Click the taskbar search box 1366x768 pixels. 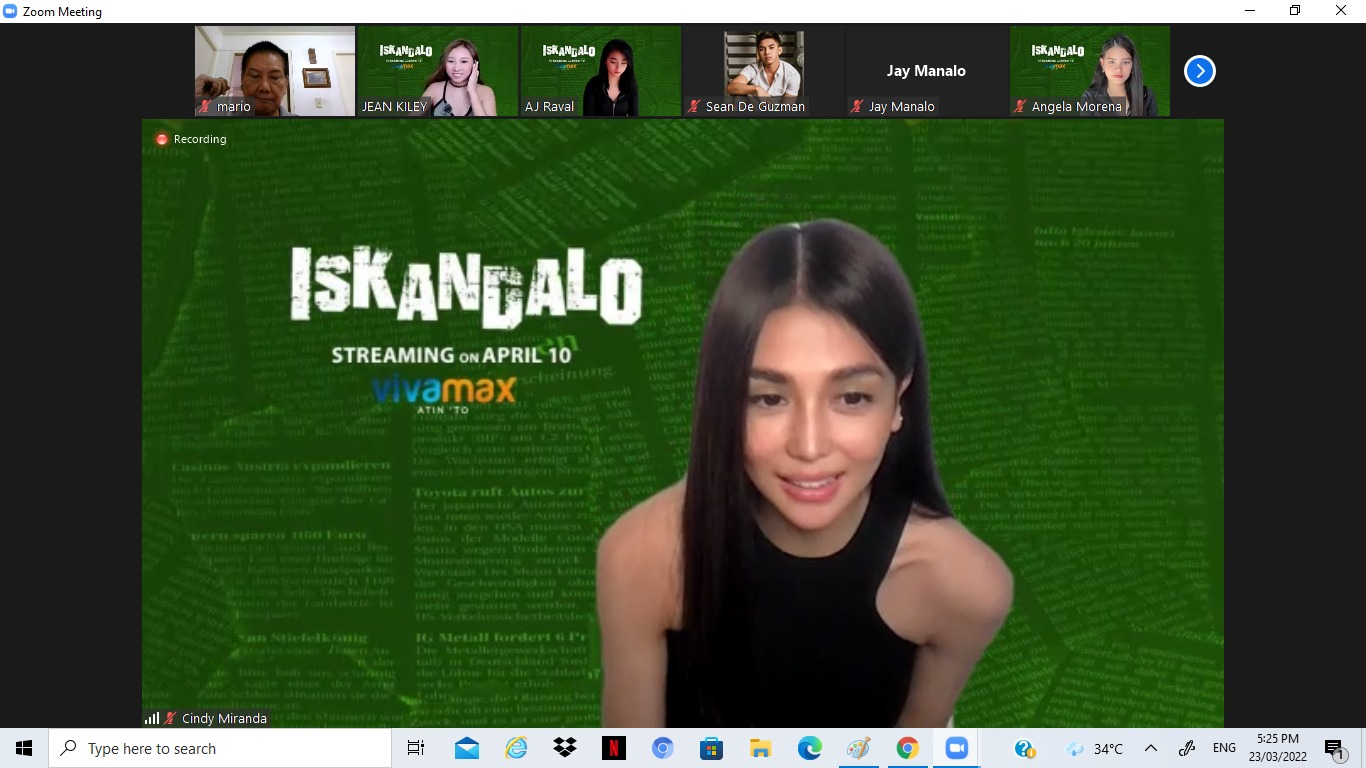click(x=220, y=748)
